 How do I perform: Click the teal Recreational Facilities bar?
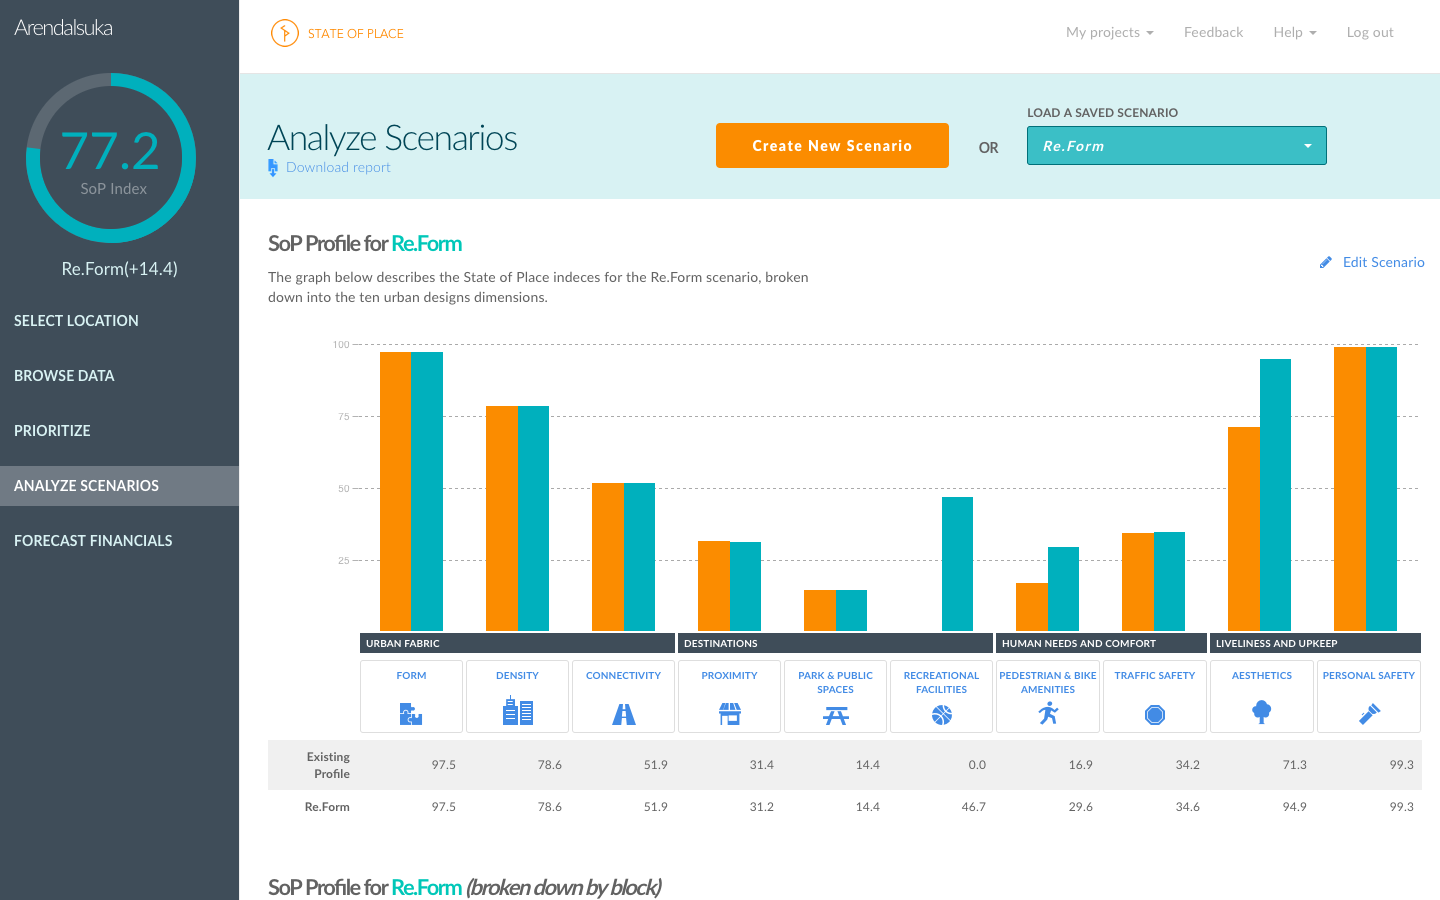click(957, 564)
